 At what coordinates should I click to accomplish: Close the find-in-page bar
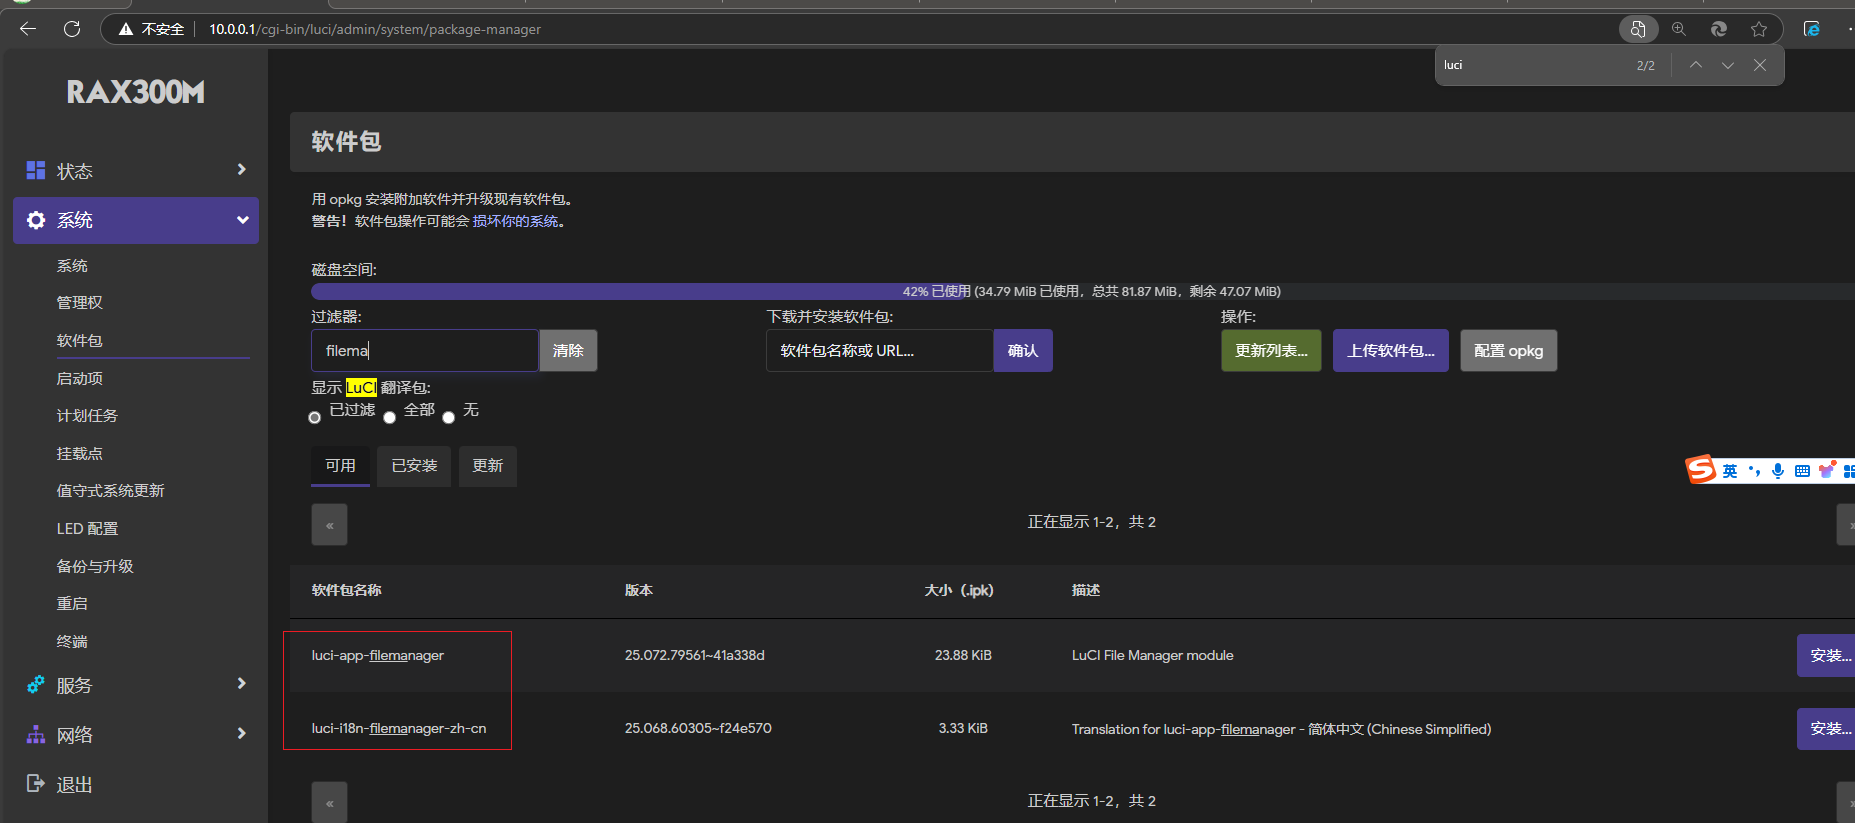point(1760,65)
